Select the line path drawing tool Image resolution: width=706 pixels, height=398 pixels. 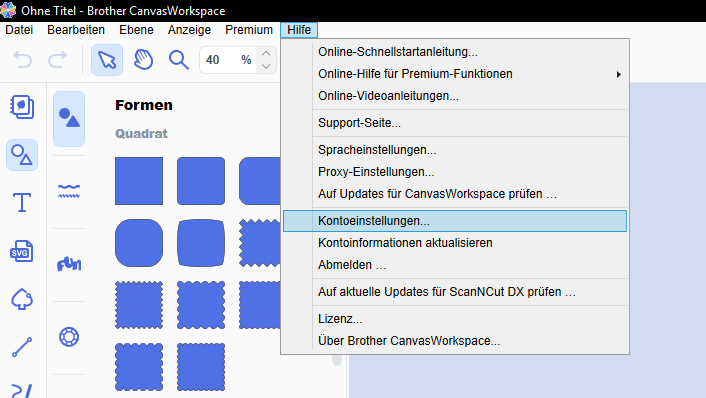coord(22,347)
